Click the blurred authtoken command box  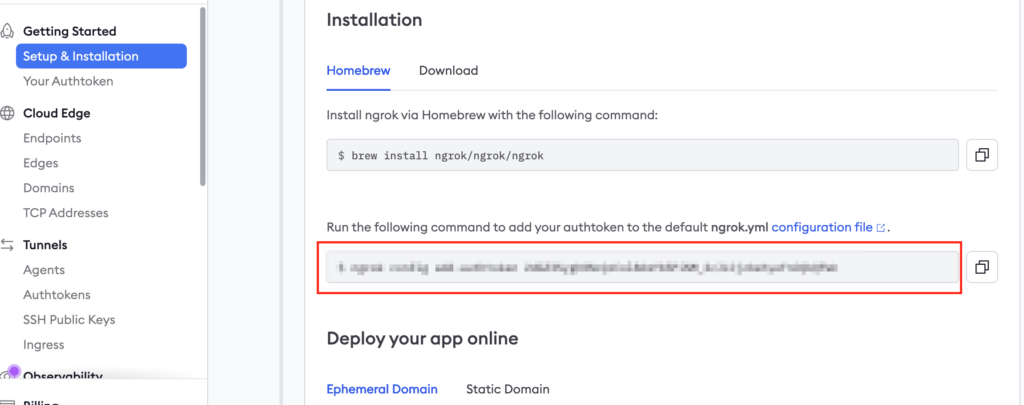[643, 267]
